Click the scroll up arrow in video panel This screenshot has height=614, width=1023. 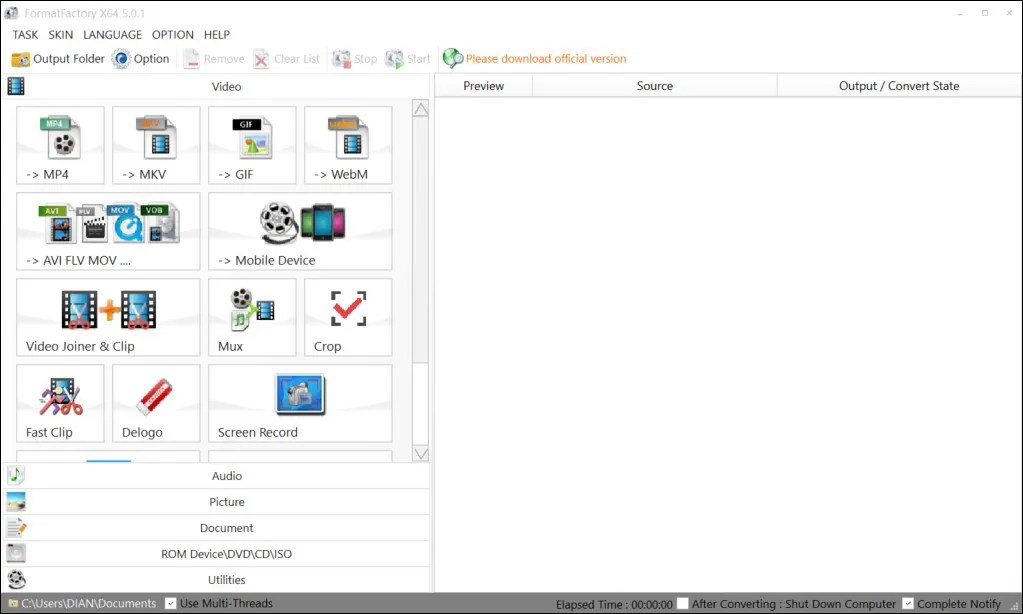click(x=421, y=109)
